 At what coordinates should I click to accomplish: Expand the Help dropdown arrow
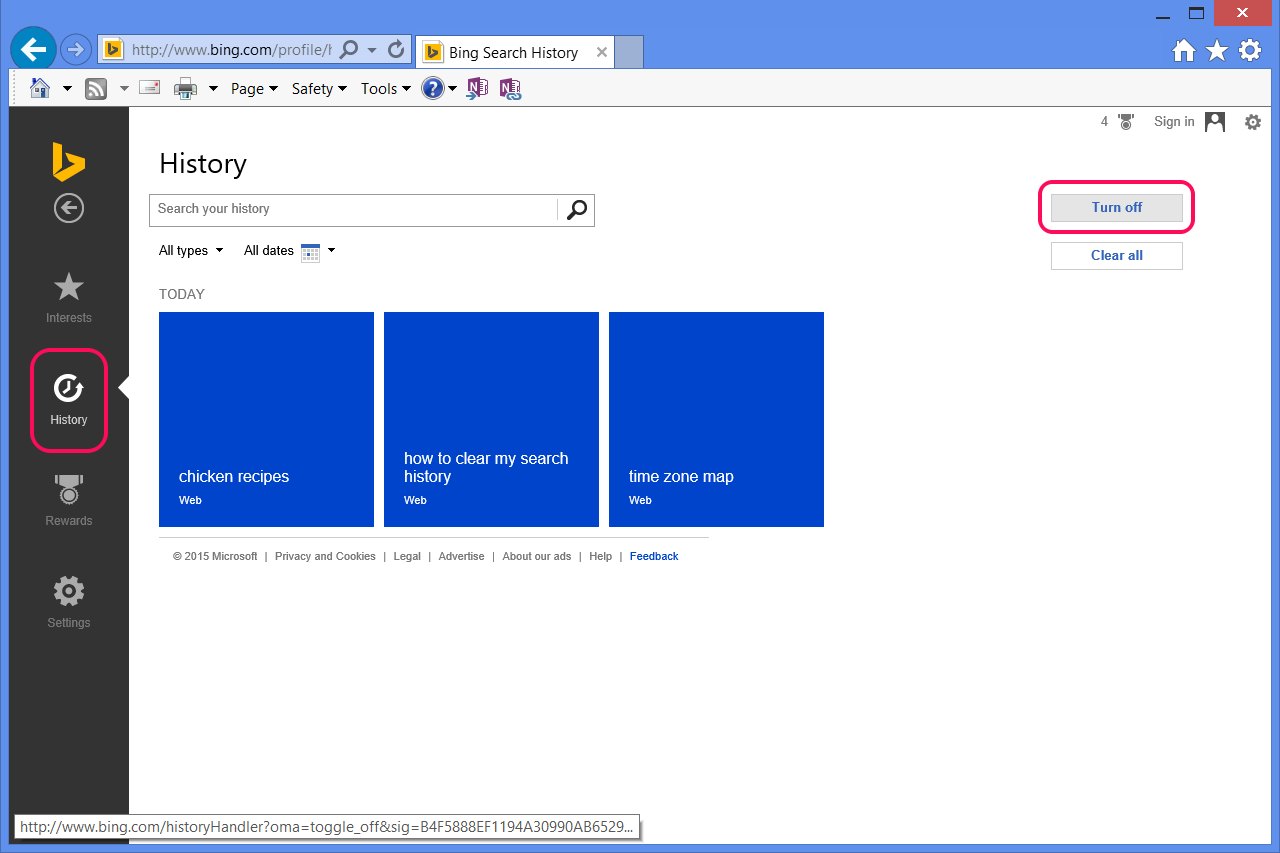[452, 89]
